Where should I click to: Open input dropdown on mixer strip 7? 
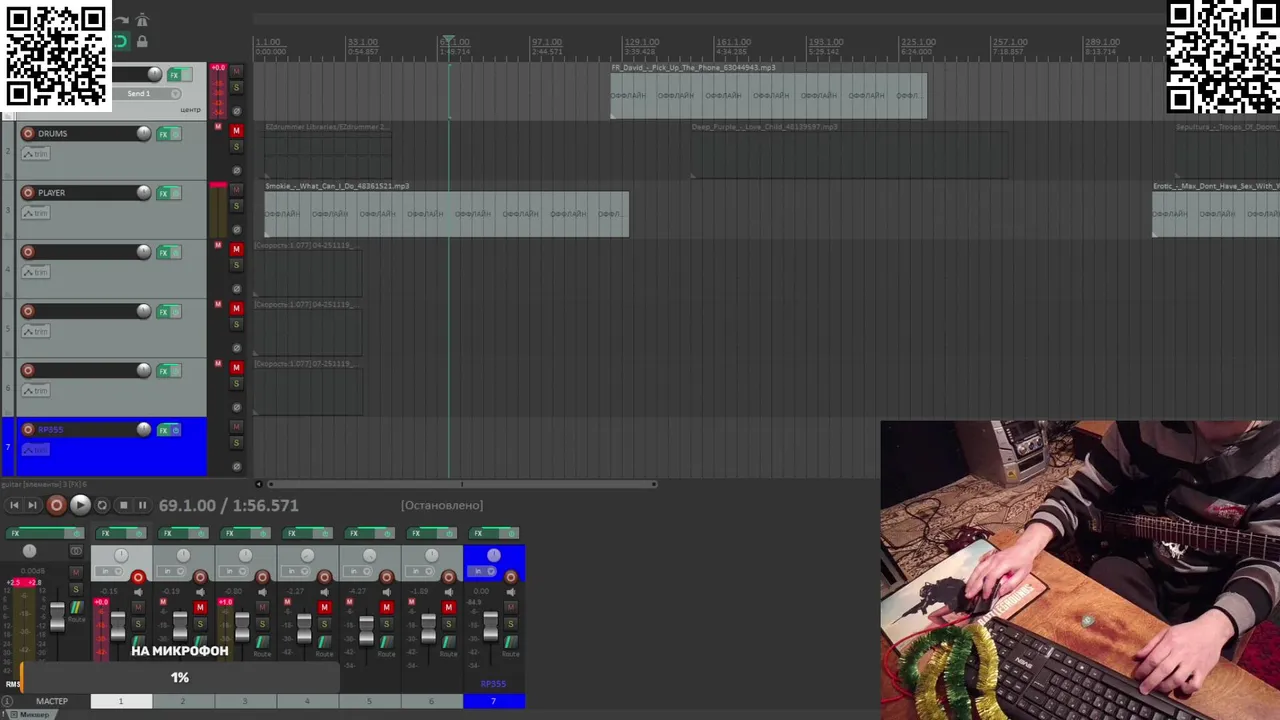(482, 572)
